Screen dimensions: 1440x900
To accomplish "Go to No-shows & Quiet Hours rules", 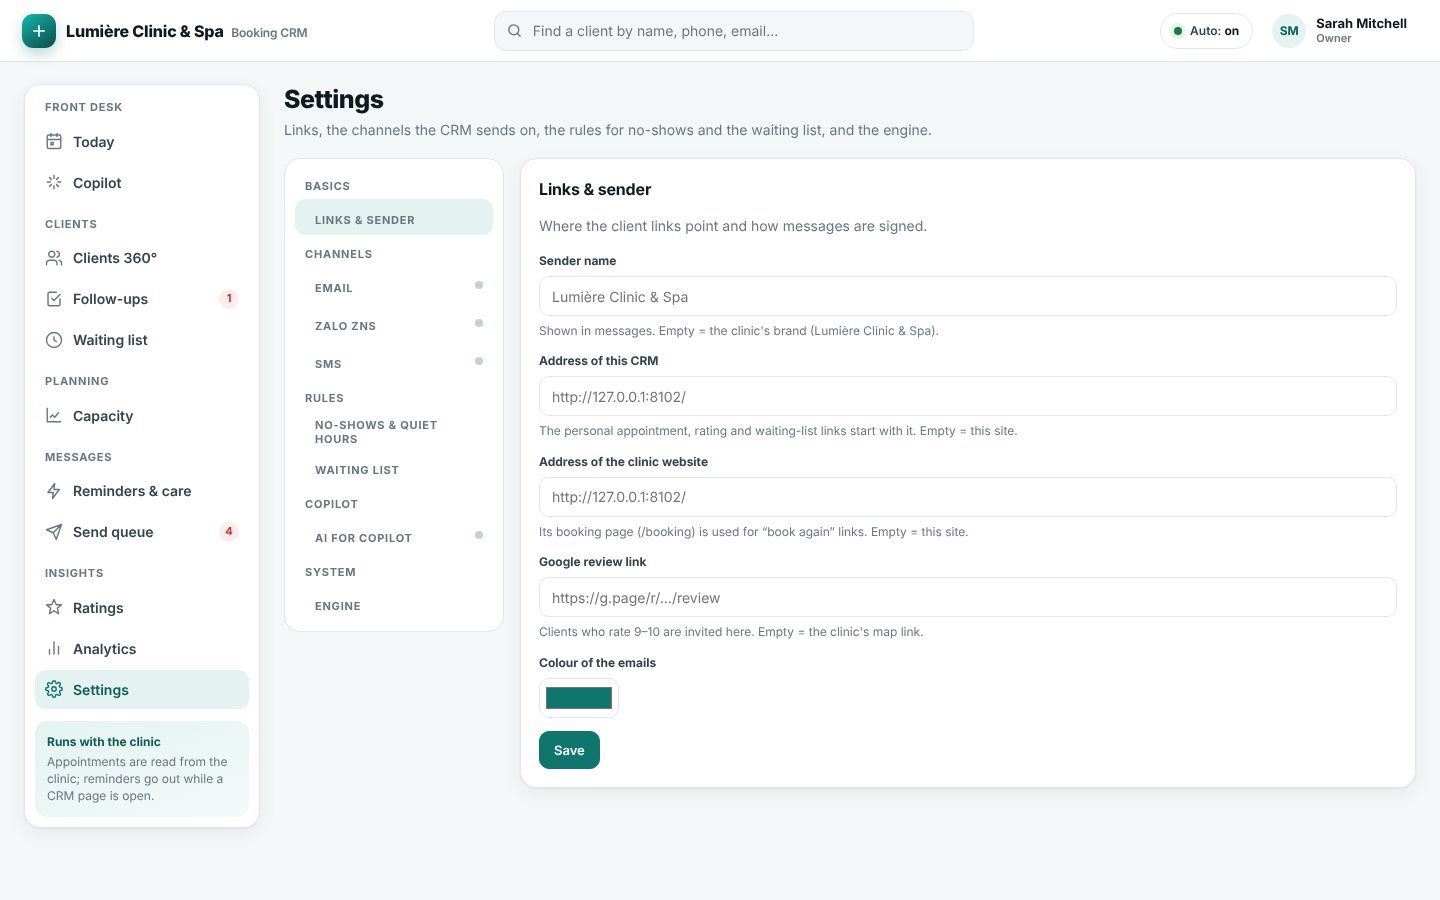I will pyautogui.click(x=394, y=432).
